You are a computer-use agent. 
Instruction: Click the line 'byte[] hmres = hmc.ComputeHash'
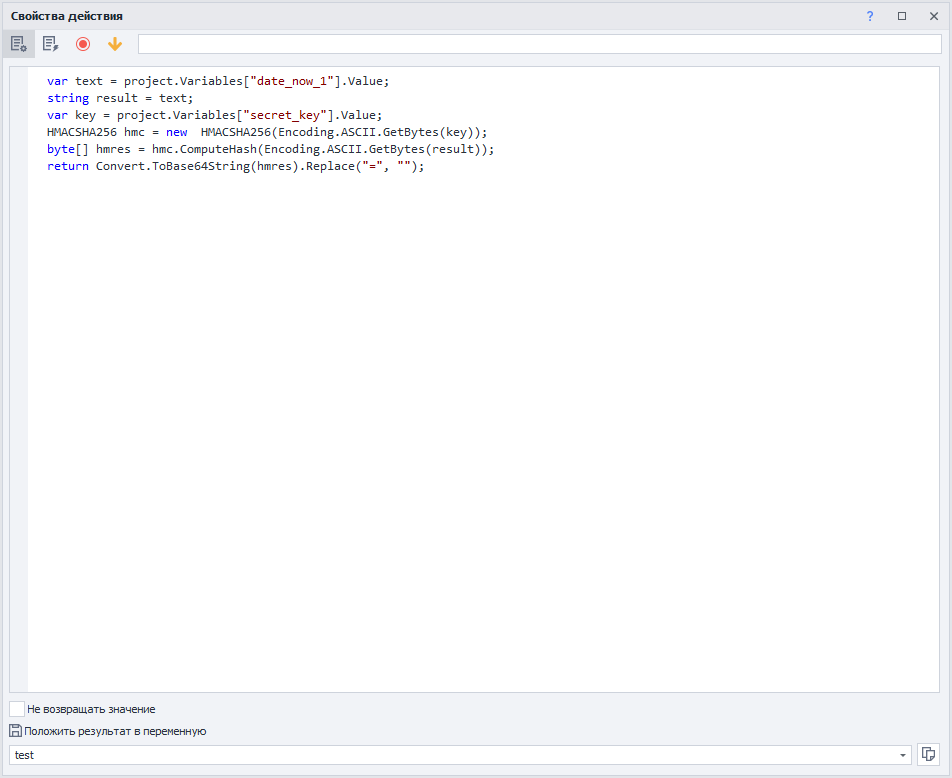point(271,149)
